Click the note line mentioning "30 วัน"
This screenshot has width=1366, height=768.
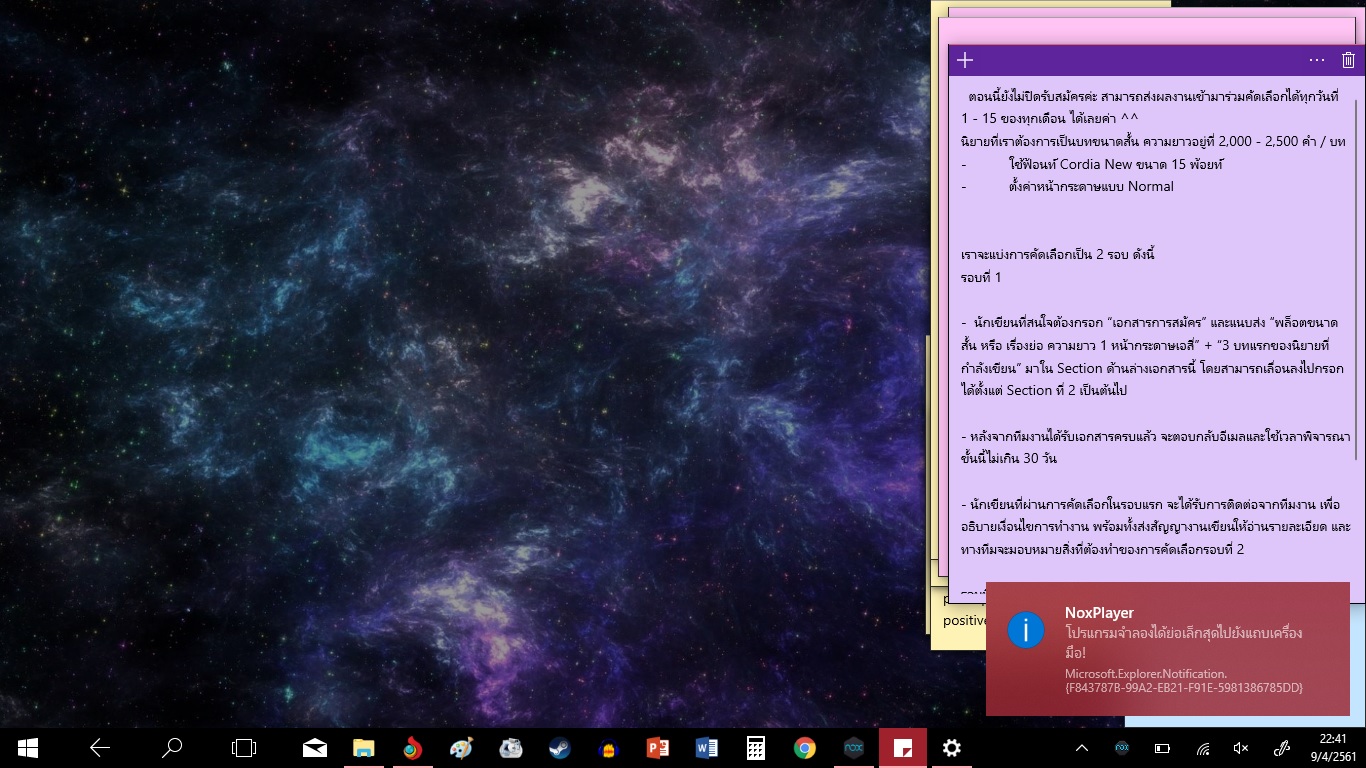point(1008,458)
